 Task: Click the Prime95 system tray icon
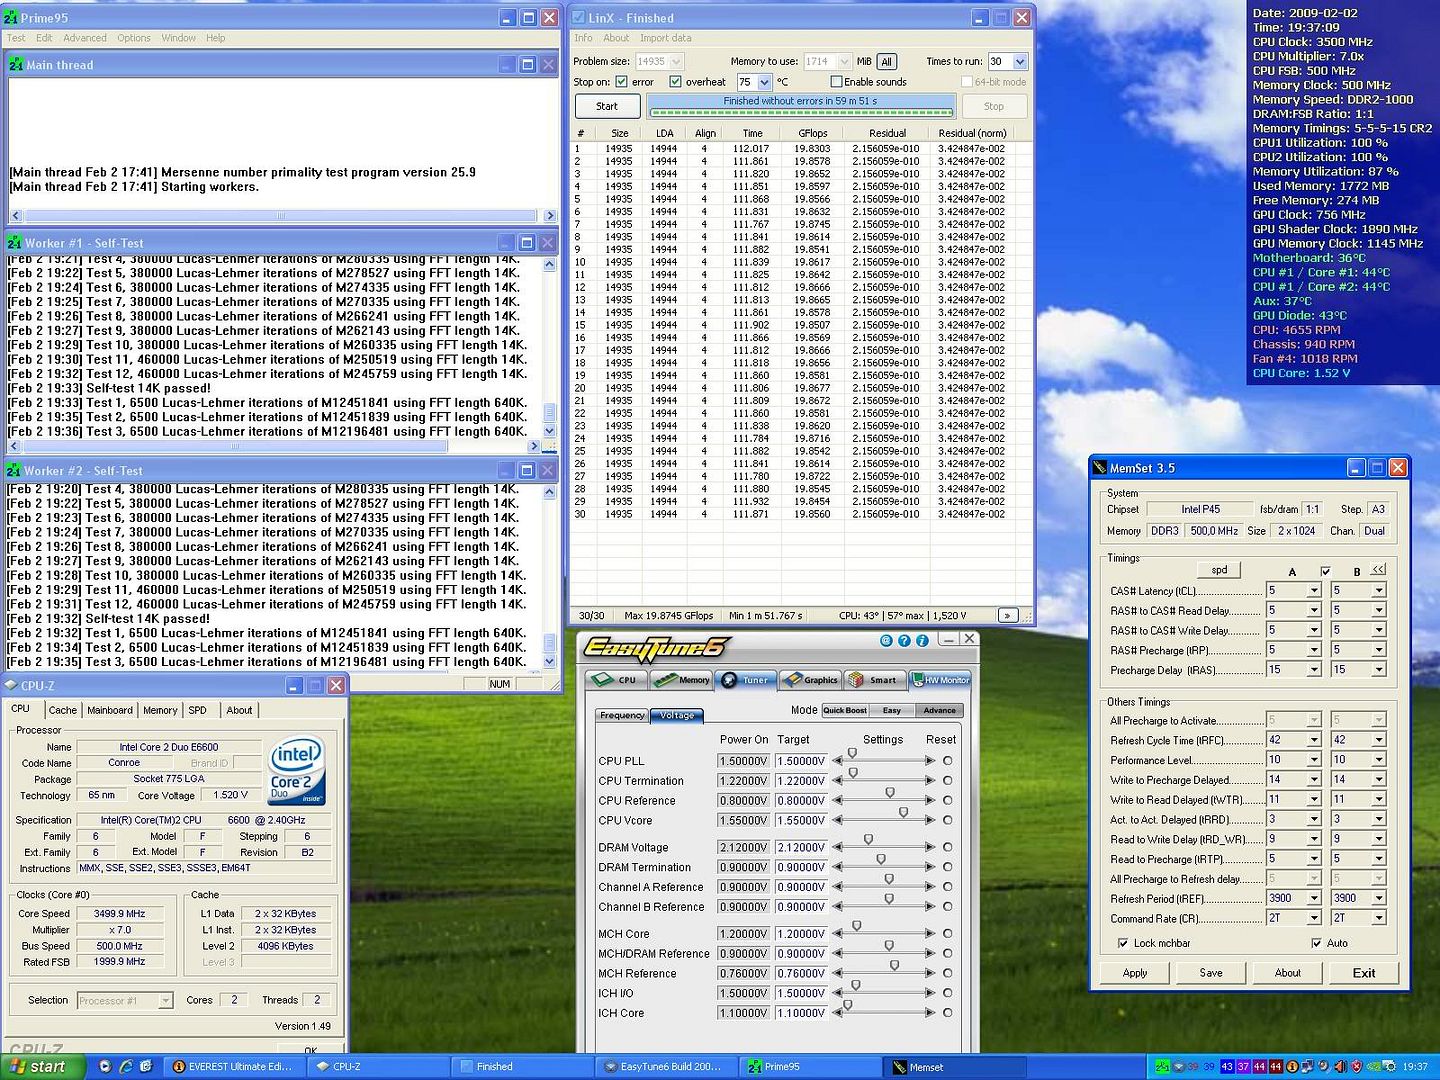[x=1162, y=1067]
